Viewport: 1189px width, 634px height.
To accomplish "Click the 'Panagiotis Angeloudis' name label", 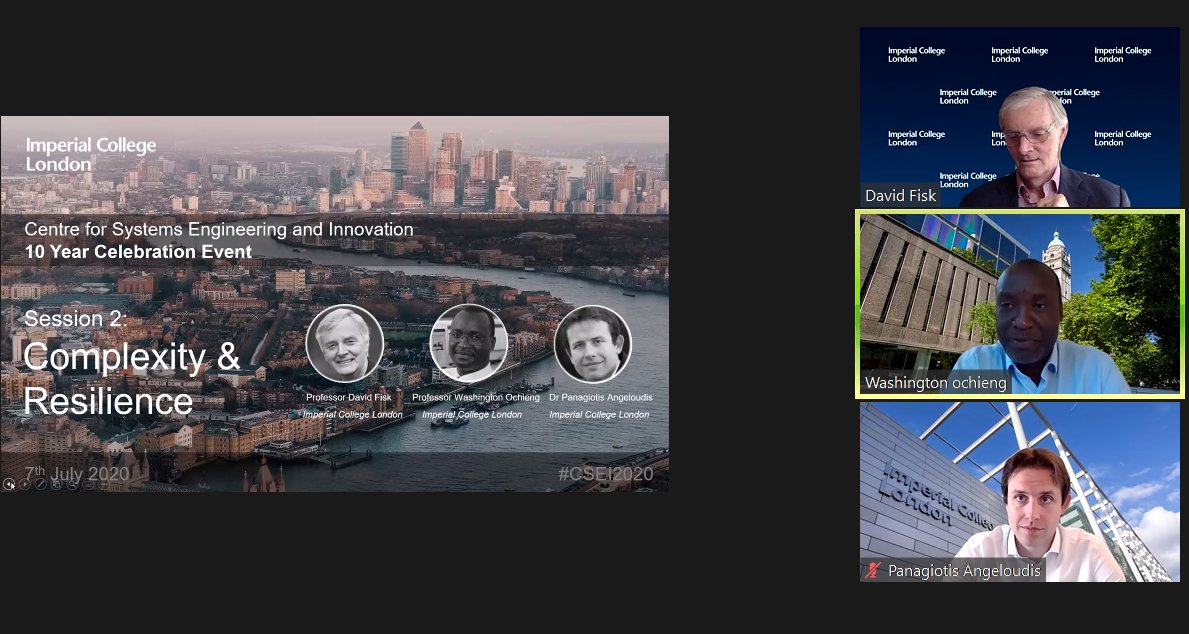I will [x=965, y=570].
